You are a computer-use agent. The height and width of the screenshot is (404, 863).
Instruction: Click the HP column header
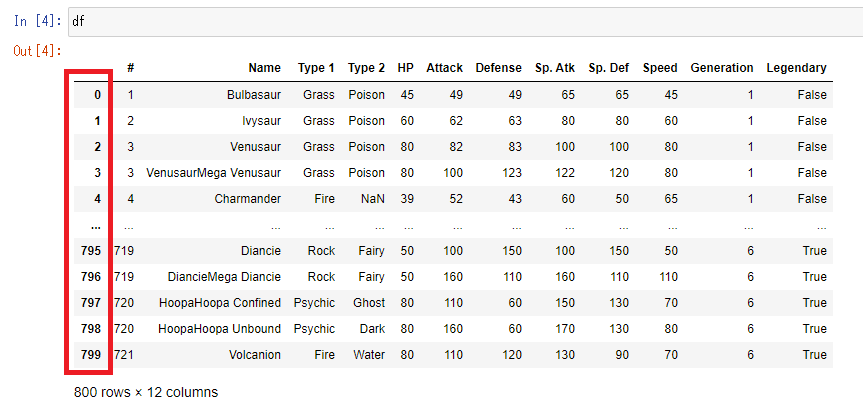click(406, 68)
